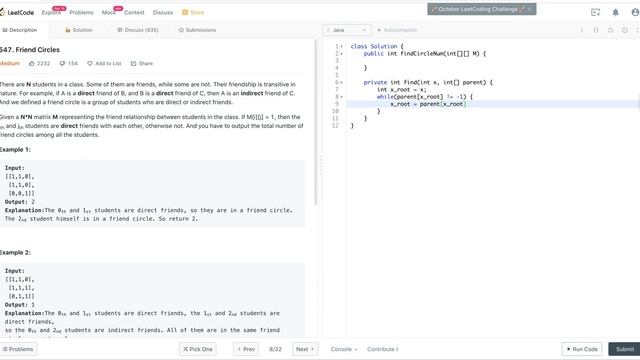
Task: Show editor info icon
Action: (x=582, y=30)
